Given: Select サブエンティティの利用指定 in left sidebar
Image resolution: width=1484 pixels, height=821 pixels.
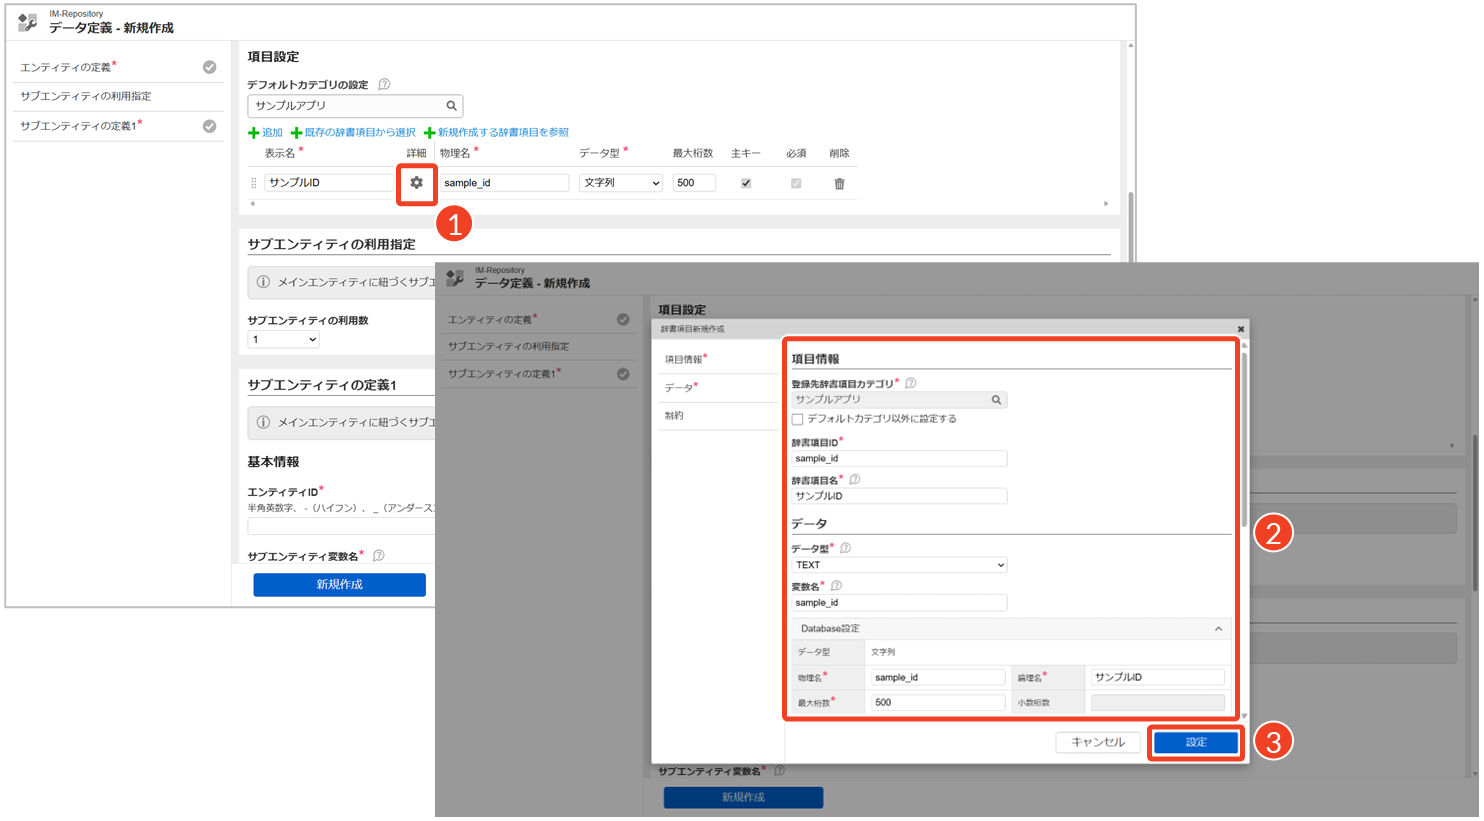Looking at the screenshot, I should click(x=86, y=96).
